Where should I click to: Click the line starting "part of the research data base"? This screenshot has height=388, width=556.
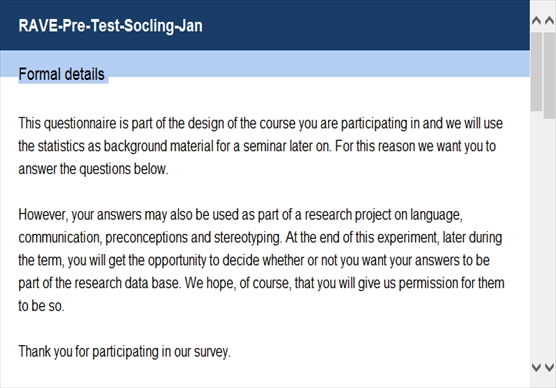(261, 283)
